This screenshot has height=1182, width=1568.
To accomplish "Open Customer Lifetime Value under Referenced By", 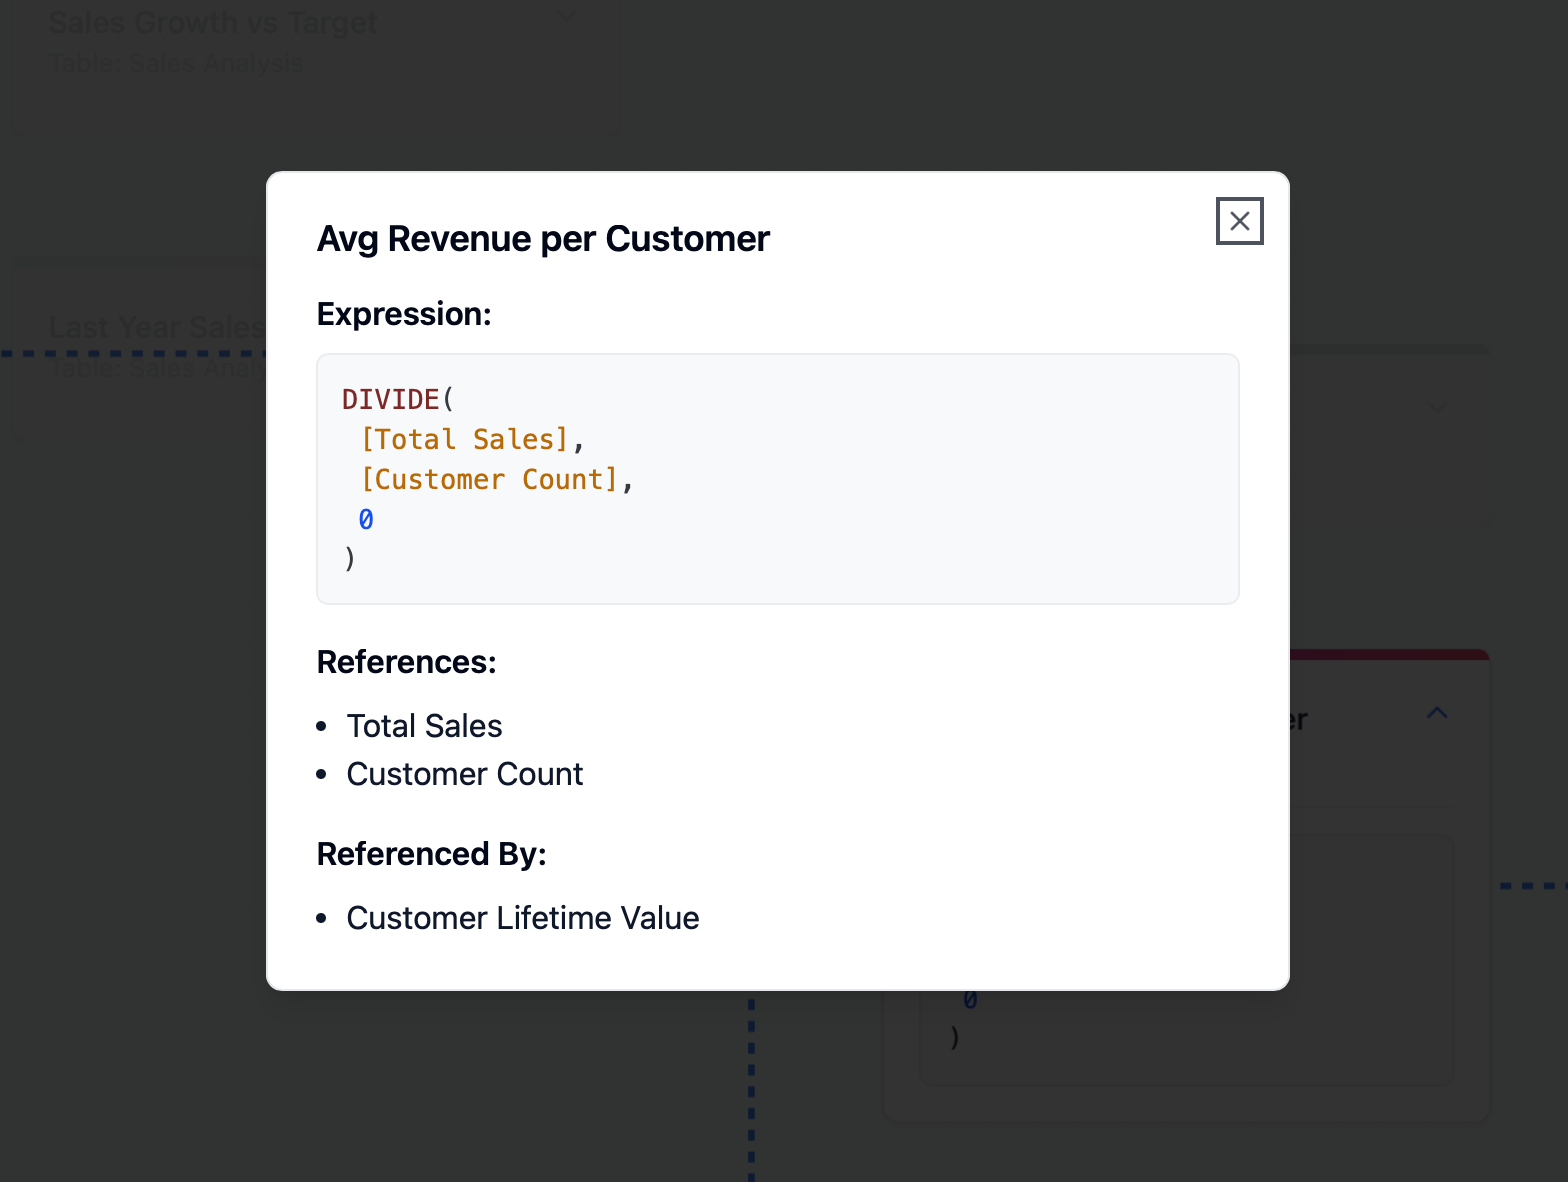I will pyautogui.click(x=522, y=918).
